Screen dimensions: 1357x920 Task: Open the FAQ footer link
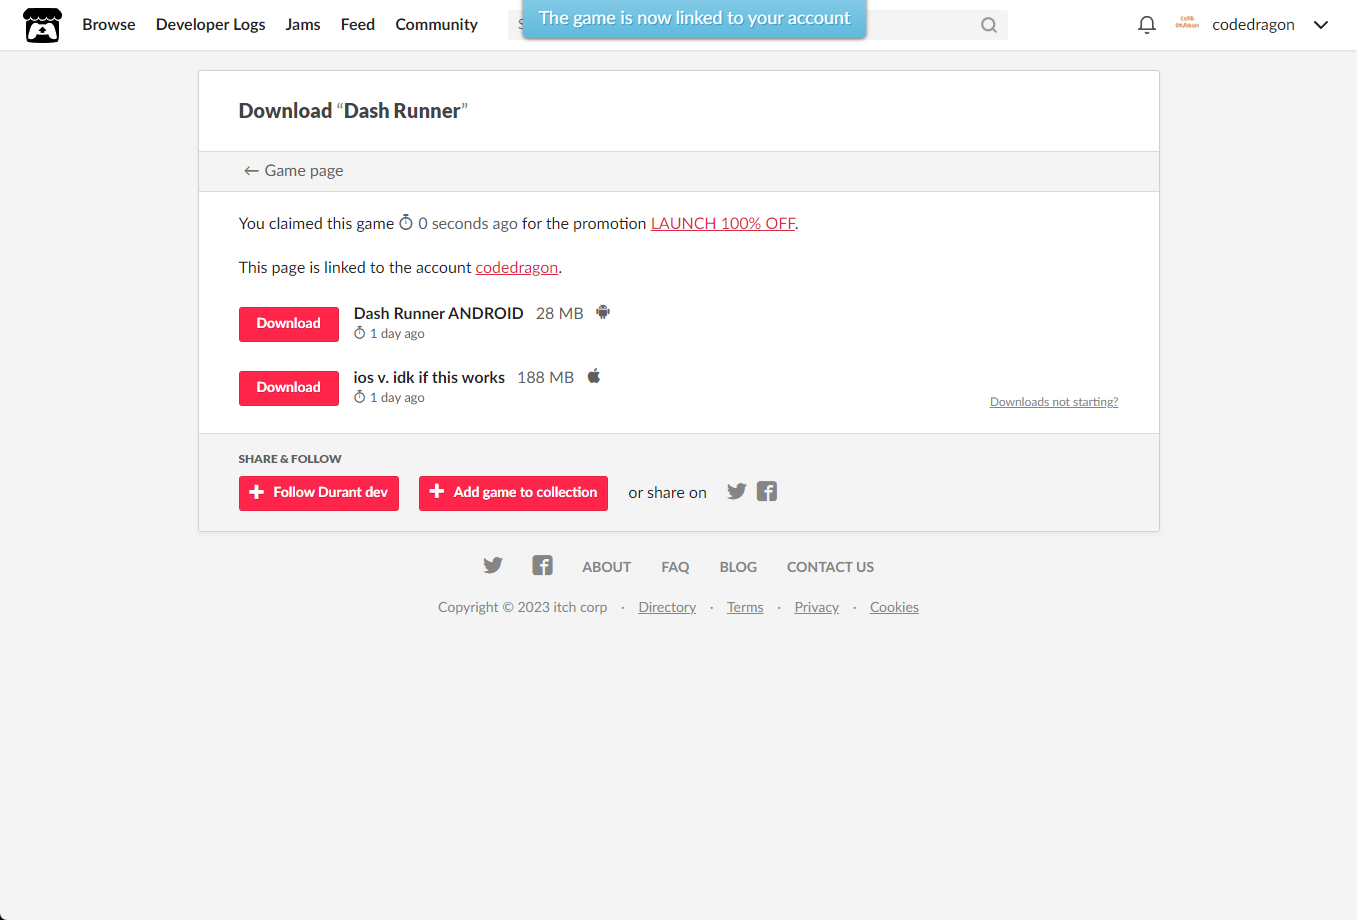[x=675, y=567]
